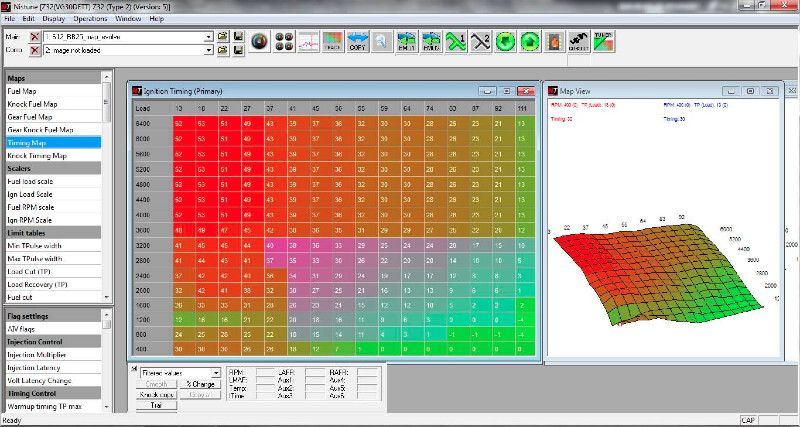Open Ign Load Scale

(53, 194)
